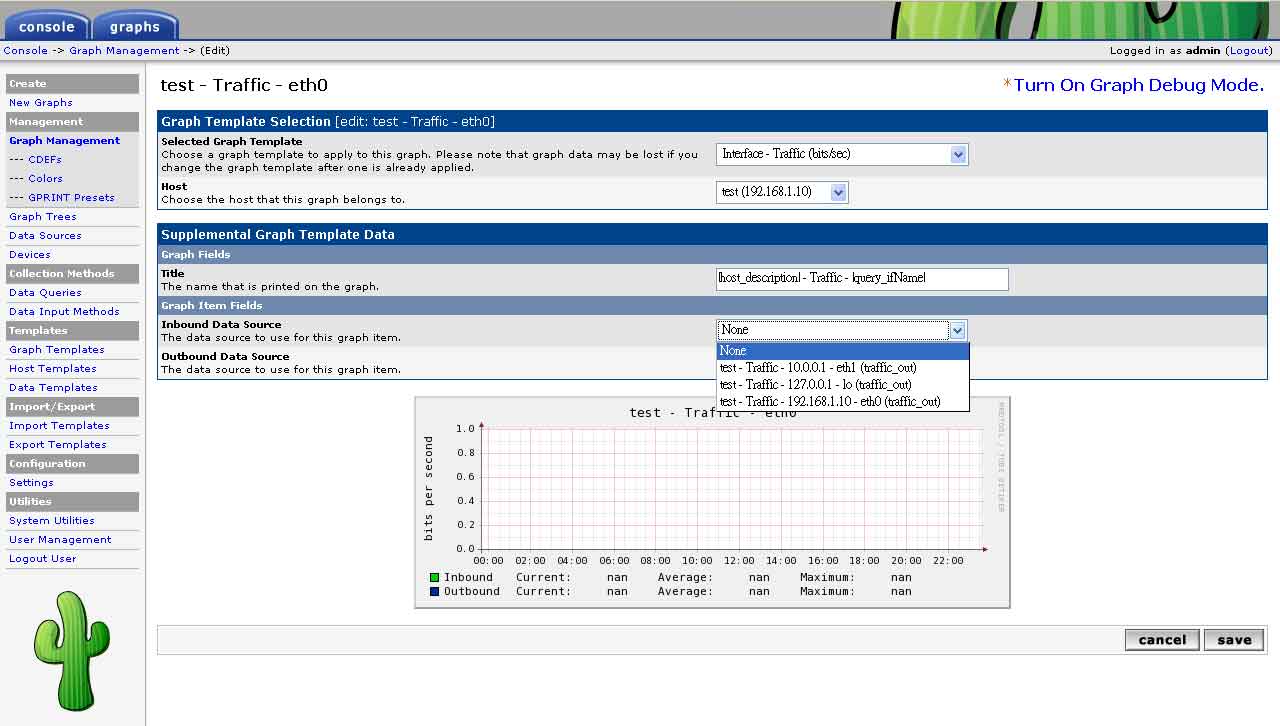This screenshot has height=726, width=1280.
Task: Click the Outbound Data Source label
Action: (225, 357)
